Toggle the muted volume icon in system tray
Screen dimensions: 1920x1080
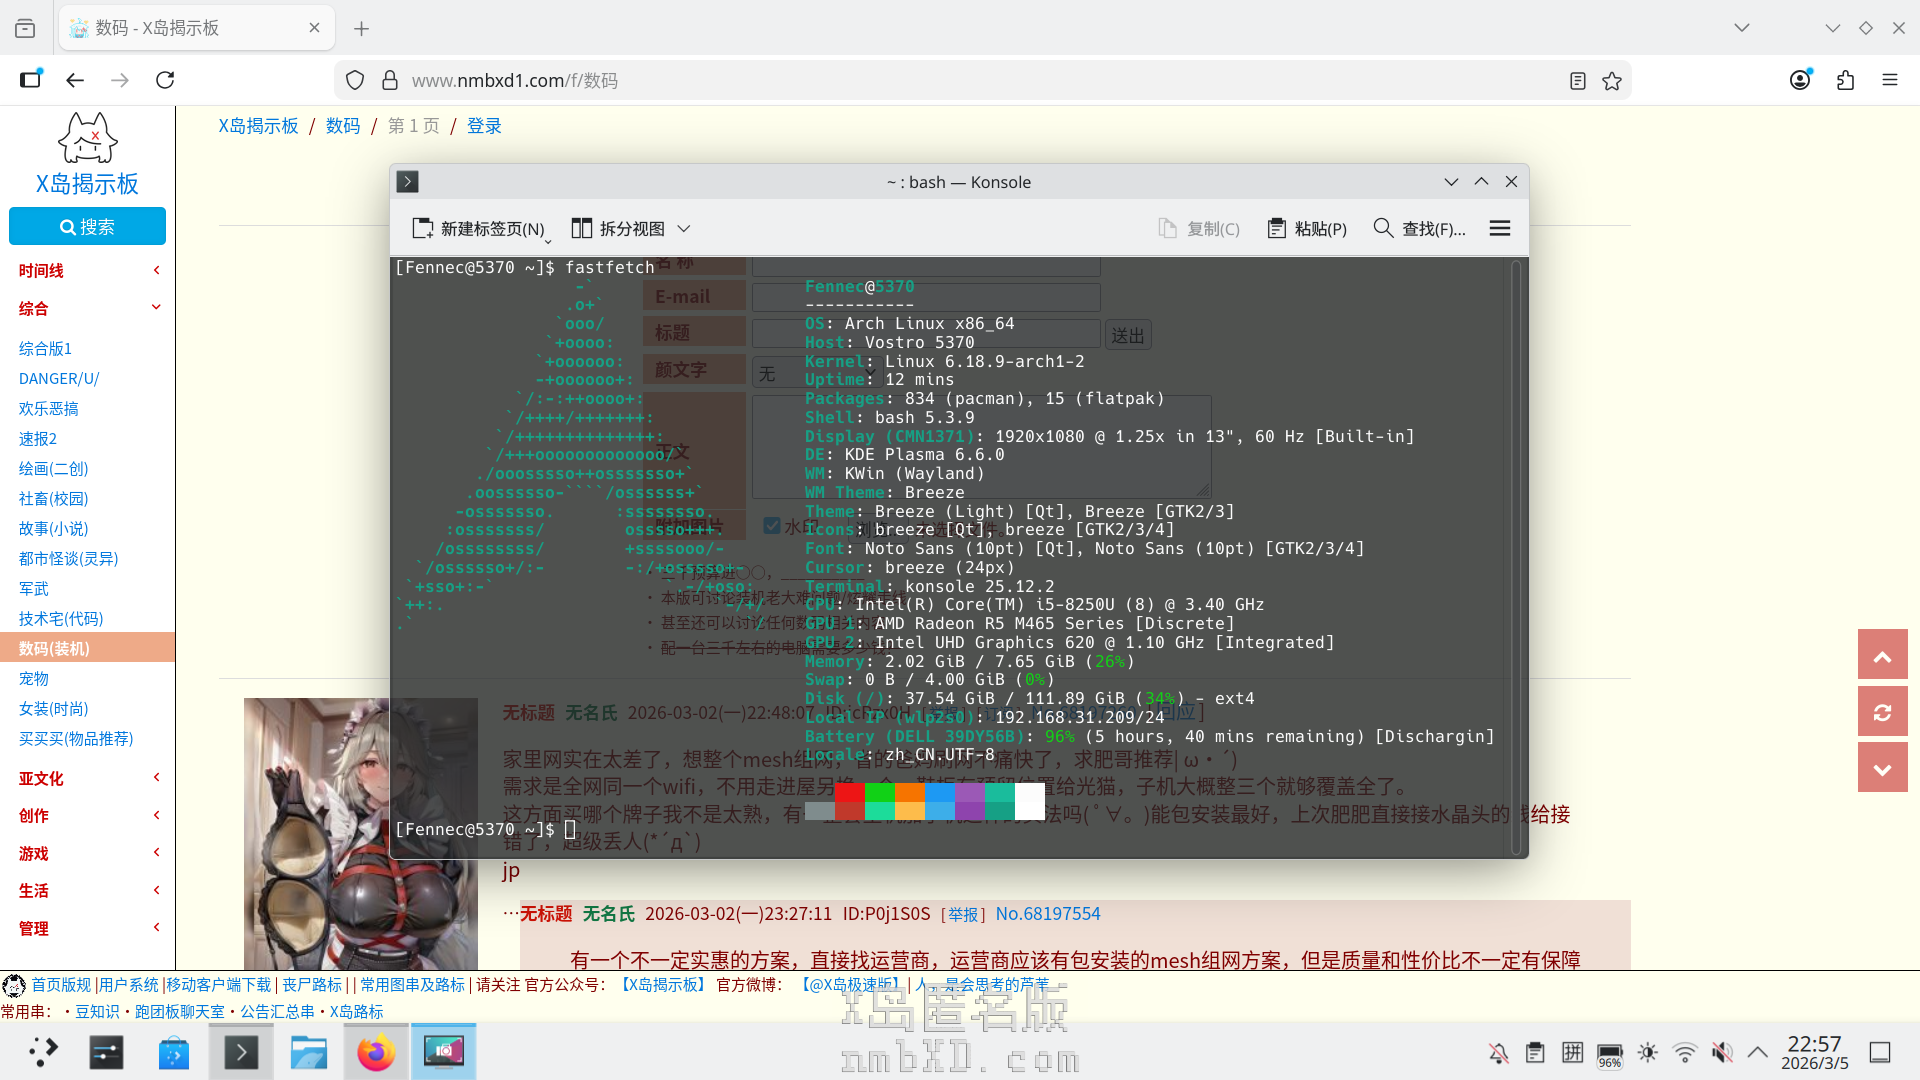pos(1722,1052)
